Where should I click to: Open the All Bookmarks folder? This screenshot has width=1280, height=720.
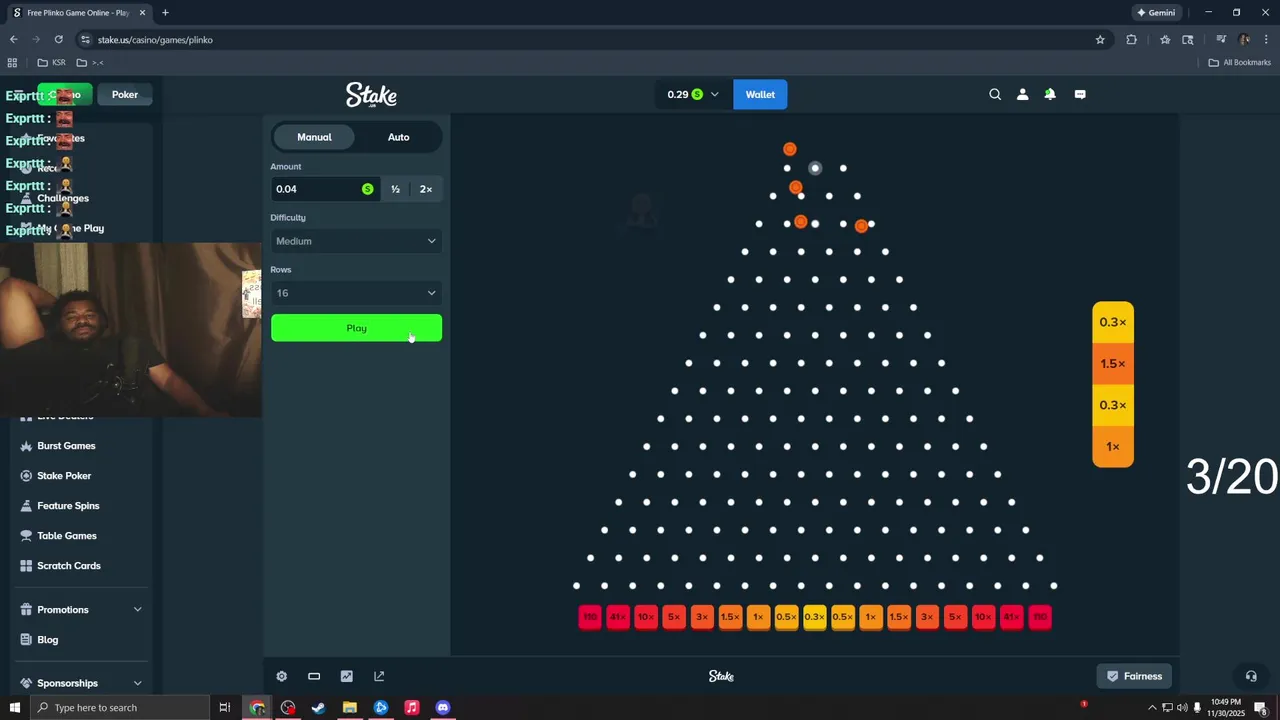click(1240, 62)
